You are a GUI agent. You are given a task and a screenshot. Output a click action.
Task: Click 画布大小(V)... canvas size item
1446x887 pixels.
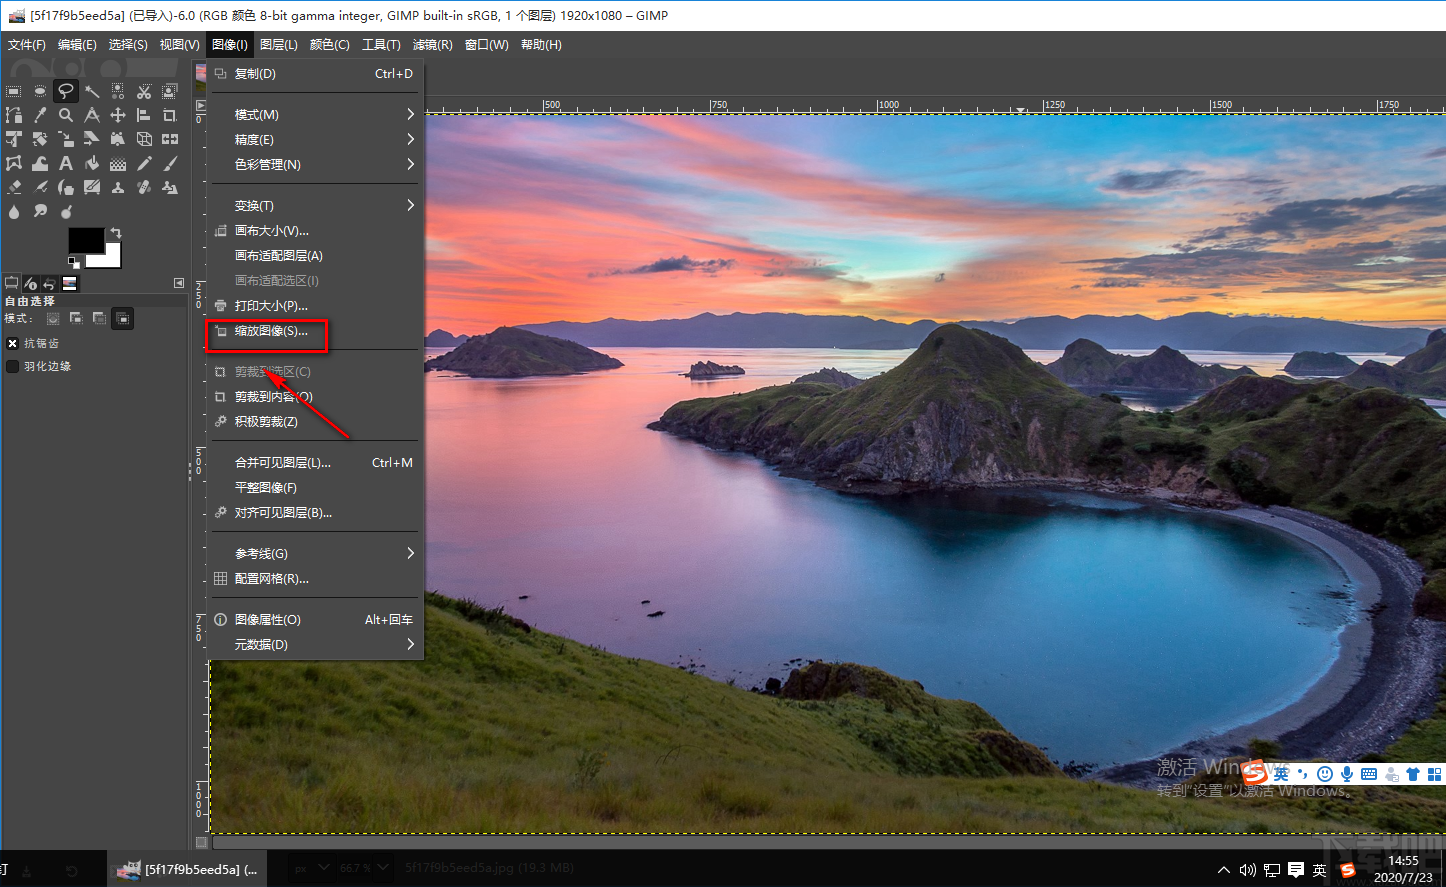point(271,231)
